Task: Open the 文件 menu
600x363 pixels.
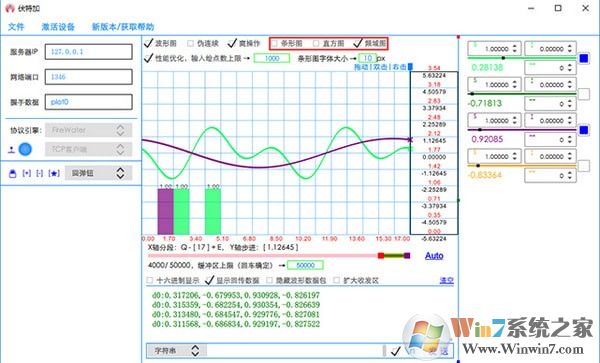Action: (x=16, y=27)
